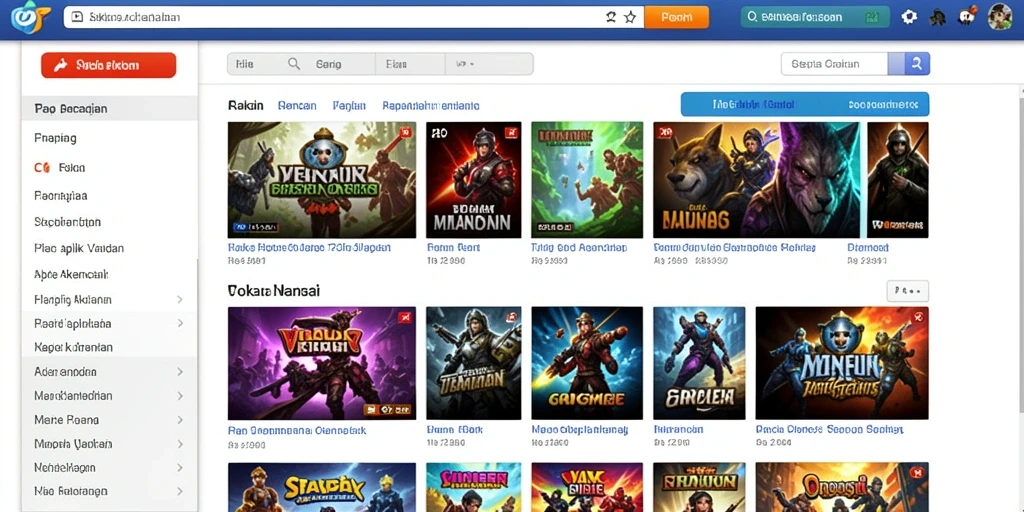Screen dimensions: 1024x512
Task: Open the 'Fomn Fert' link under MIANDNN
Action: (453, 248)
